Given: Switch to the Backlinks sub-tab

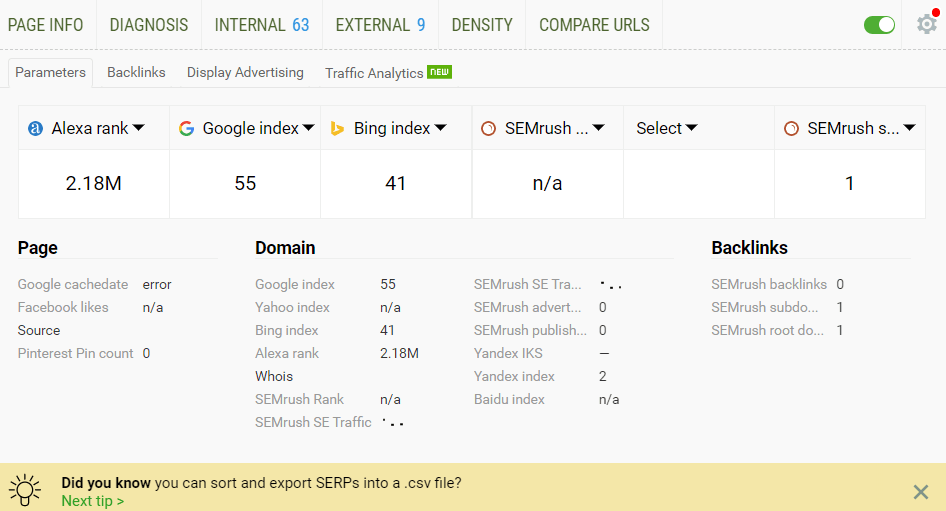Looking at the screenshot, I should pos(136,72).
